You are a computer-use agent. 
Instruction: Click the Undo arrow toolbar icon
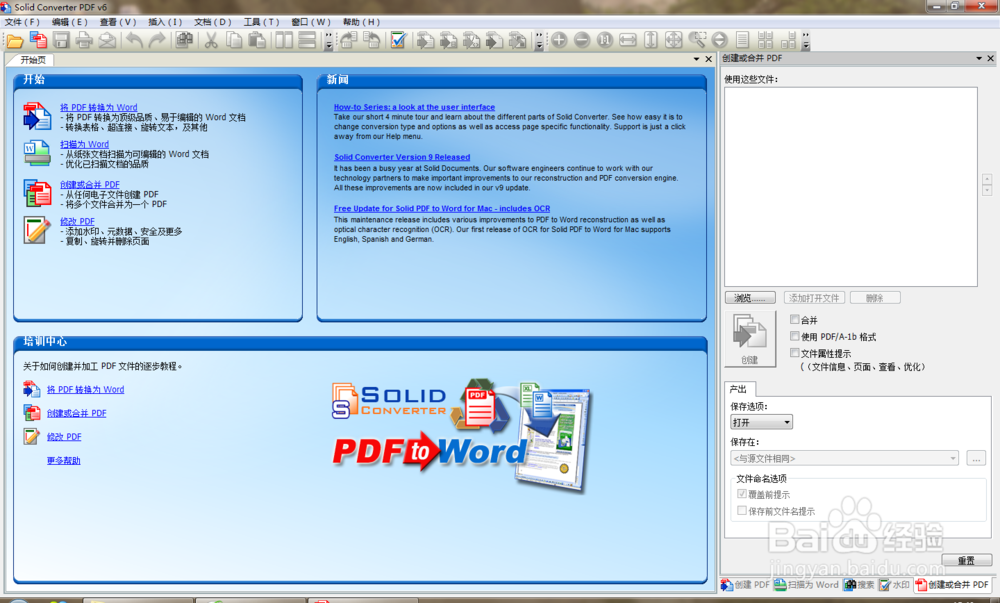(x=134, y=40)
